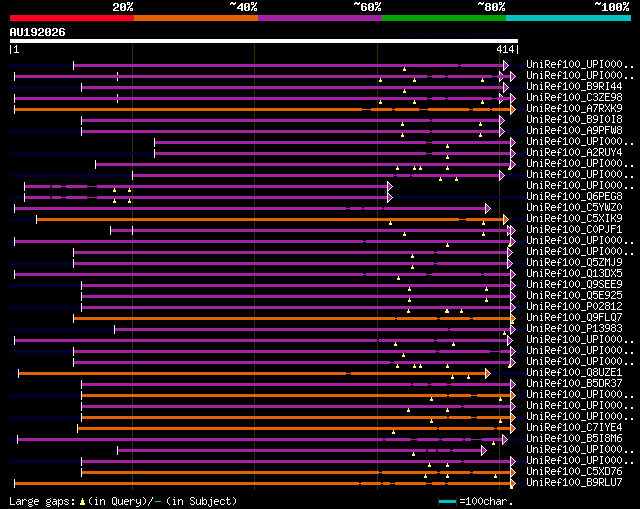Click the purple alignment bar of B9RI44
This screenshot has width=640, height=509.
(x=293, y=87)
